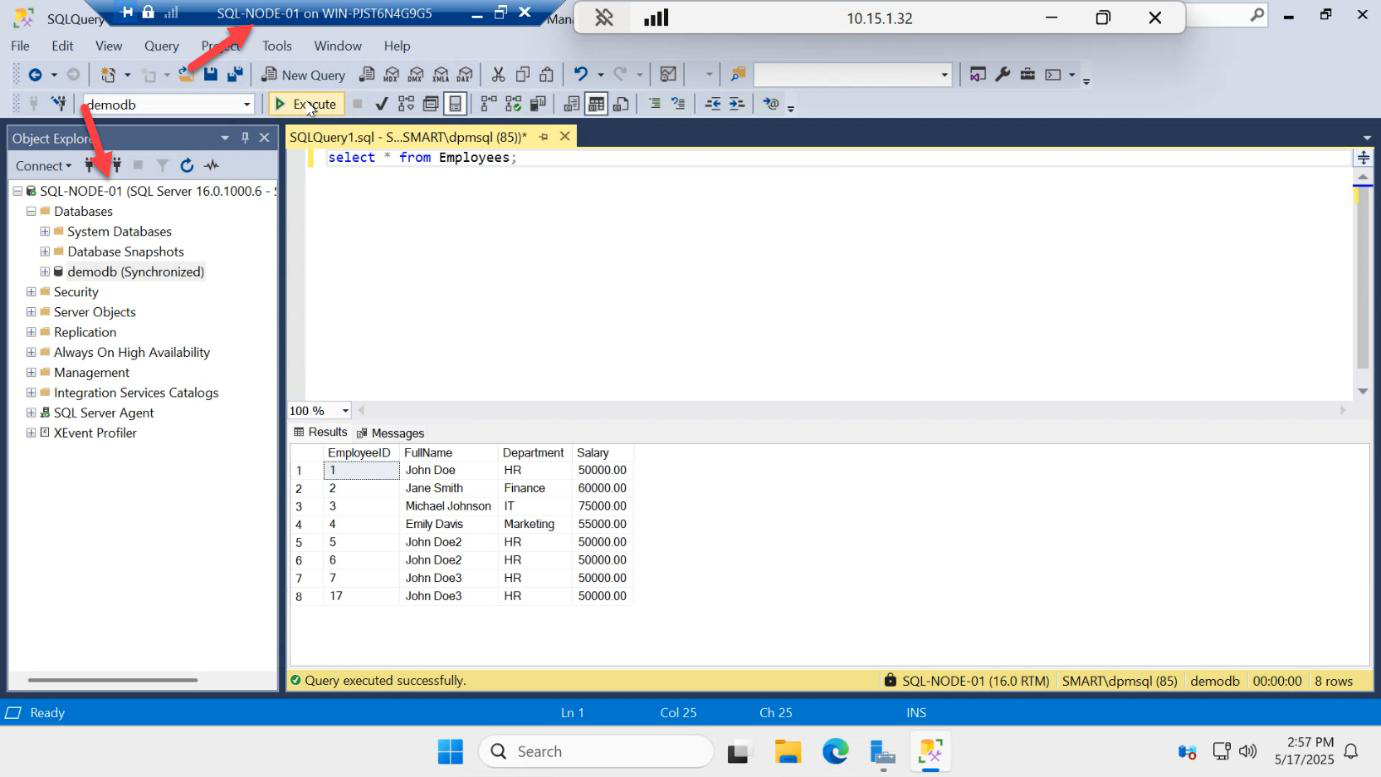Click the Save icon in toolbar

[x=211, y=75]
